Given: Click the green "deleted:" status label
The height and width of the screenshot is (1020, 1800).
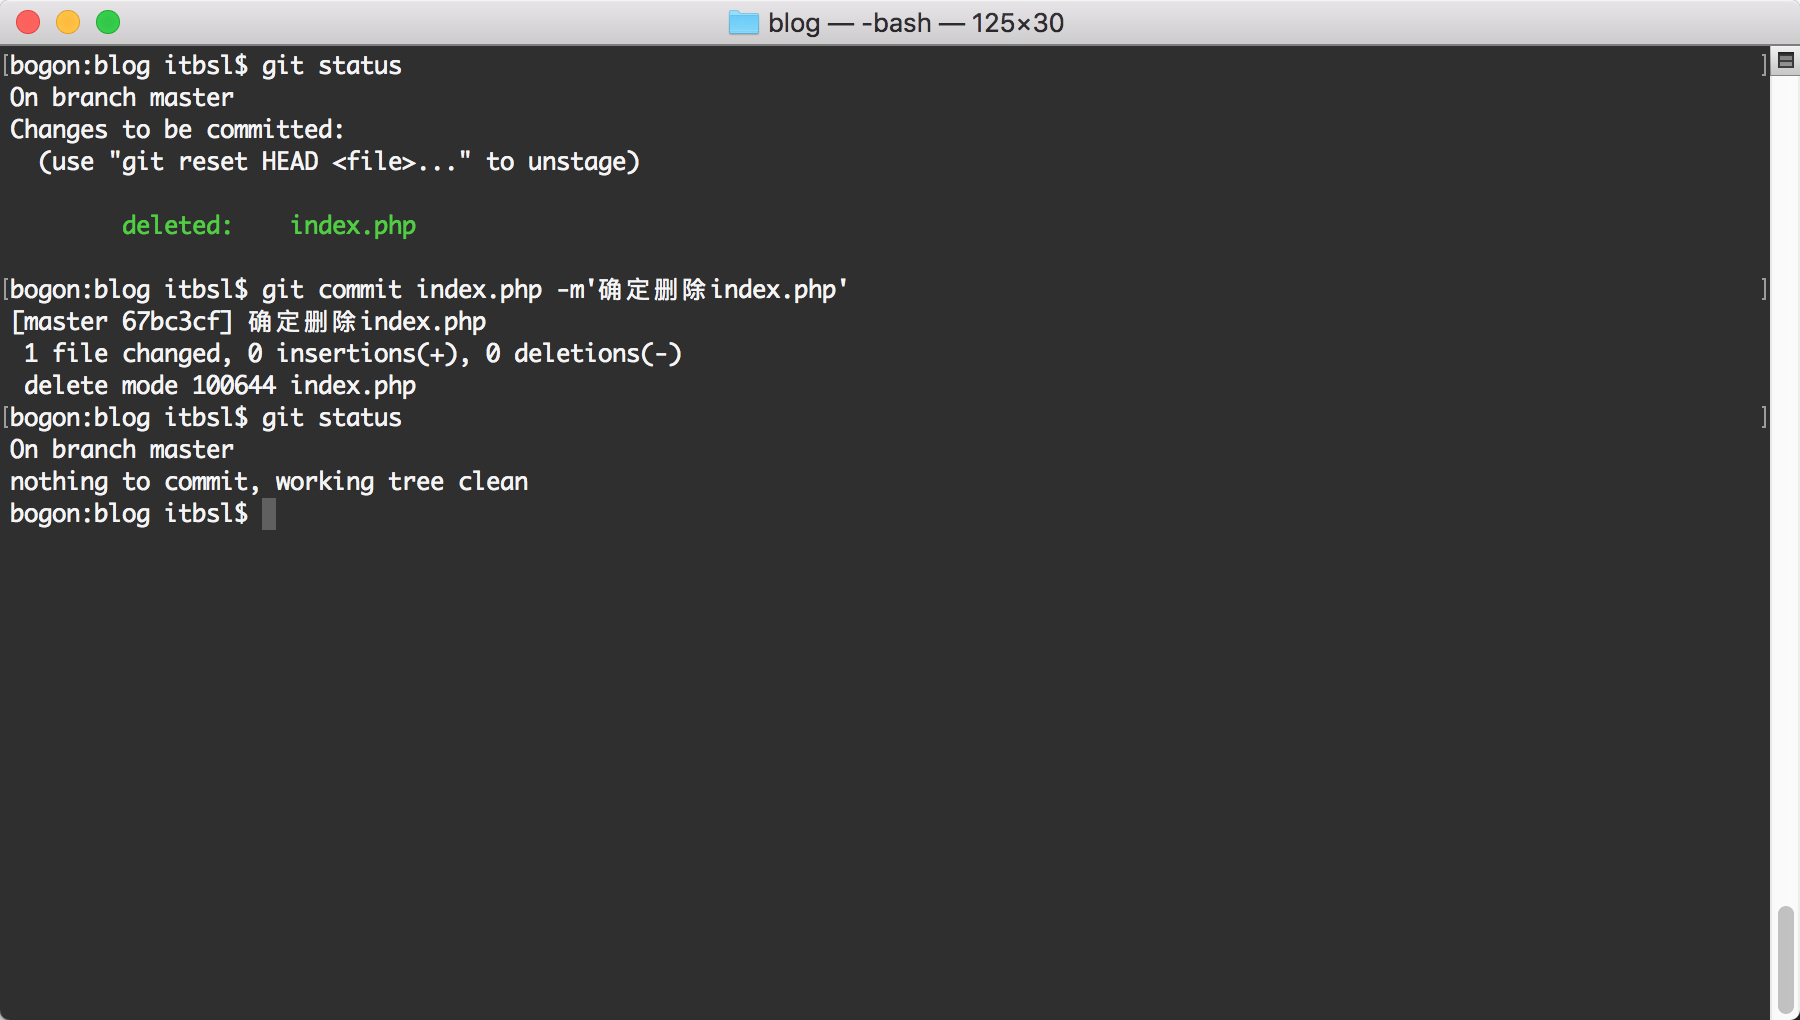Looking at the screenshot, I should (176, 226).
